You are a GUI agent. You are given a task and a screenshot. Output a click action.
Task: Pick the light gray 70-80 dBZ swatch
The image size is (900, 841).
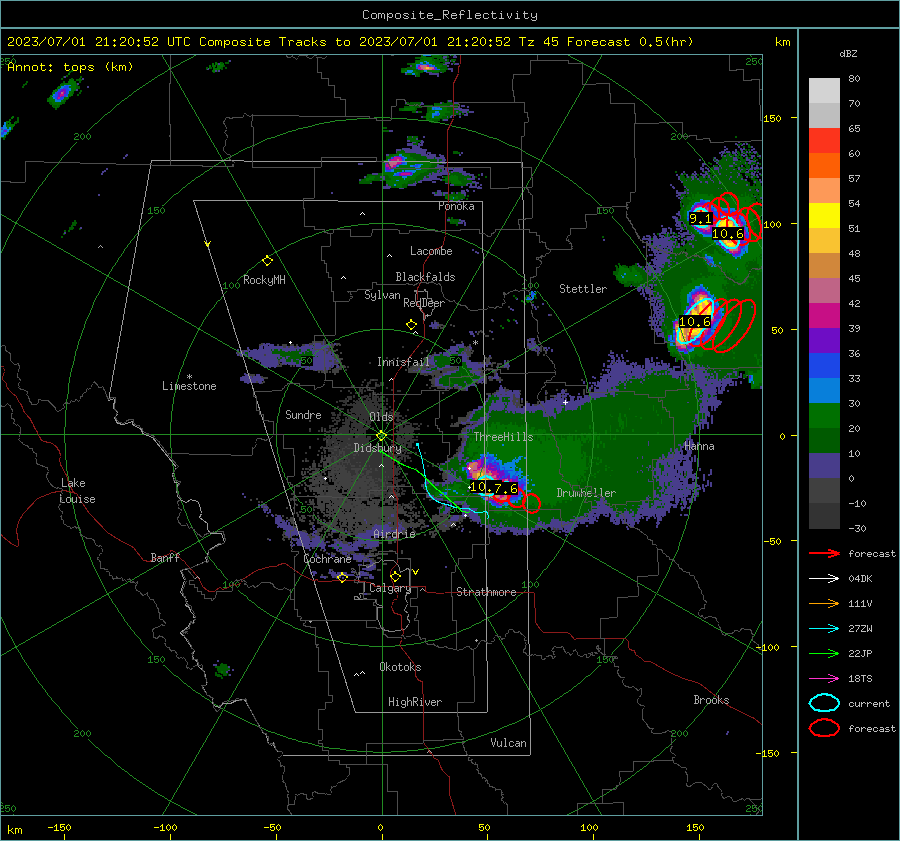(x=824, y=91)
